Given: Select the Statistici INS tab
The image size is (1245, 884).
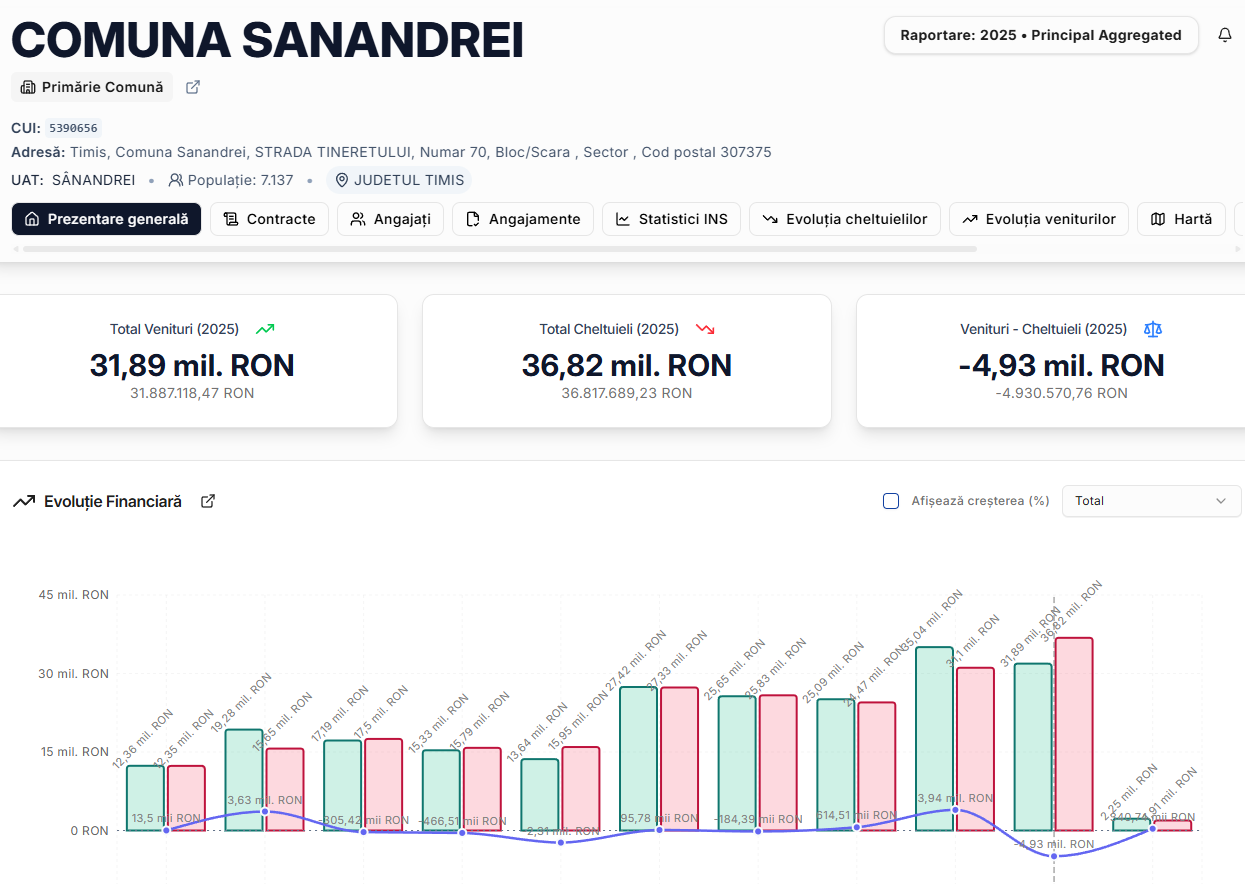Looking at the screenshot, I should [671, 219].
